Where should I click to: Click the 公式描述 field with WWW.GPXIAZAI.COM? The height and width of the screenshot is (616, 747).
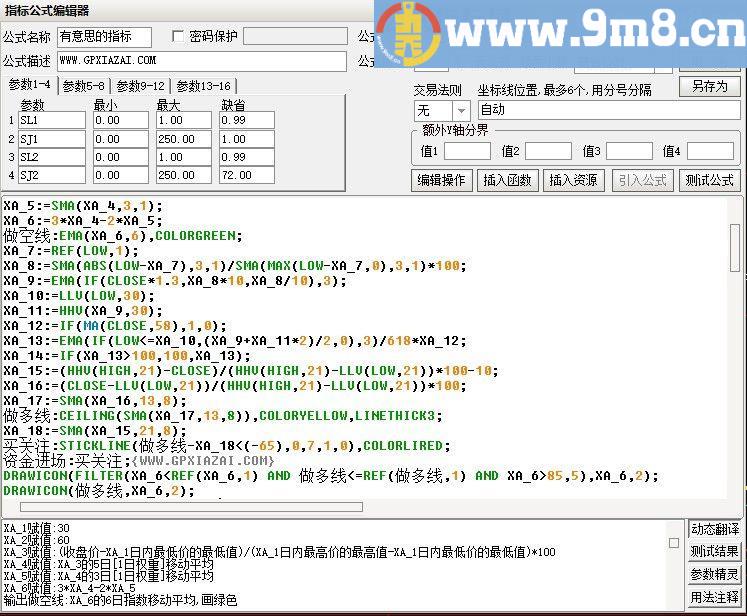(202, 61)
